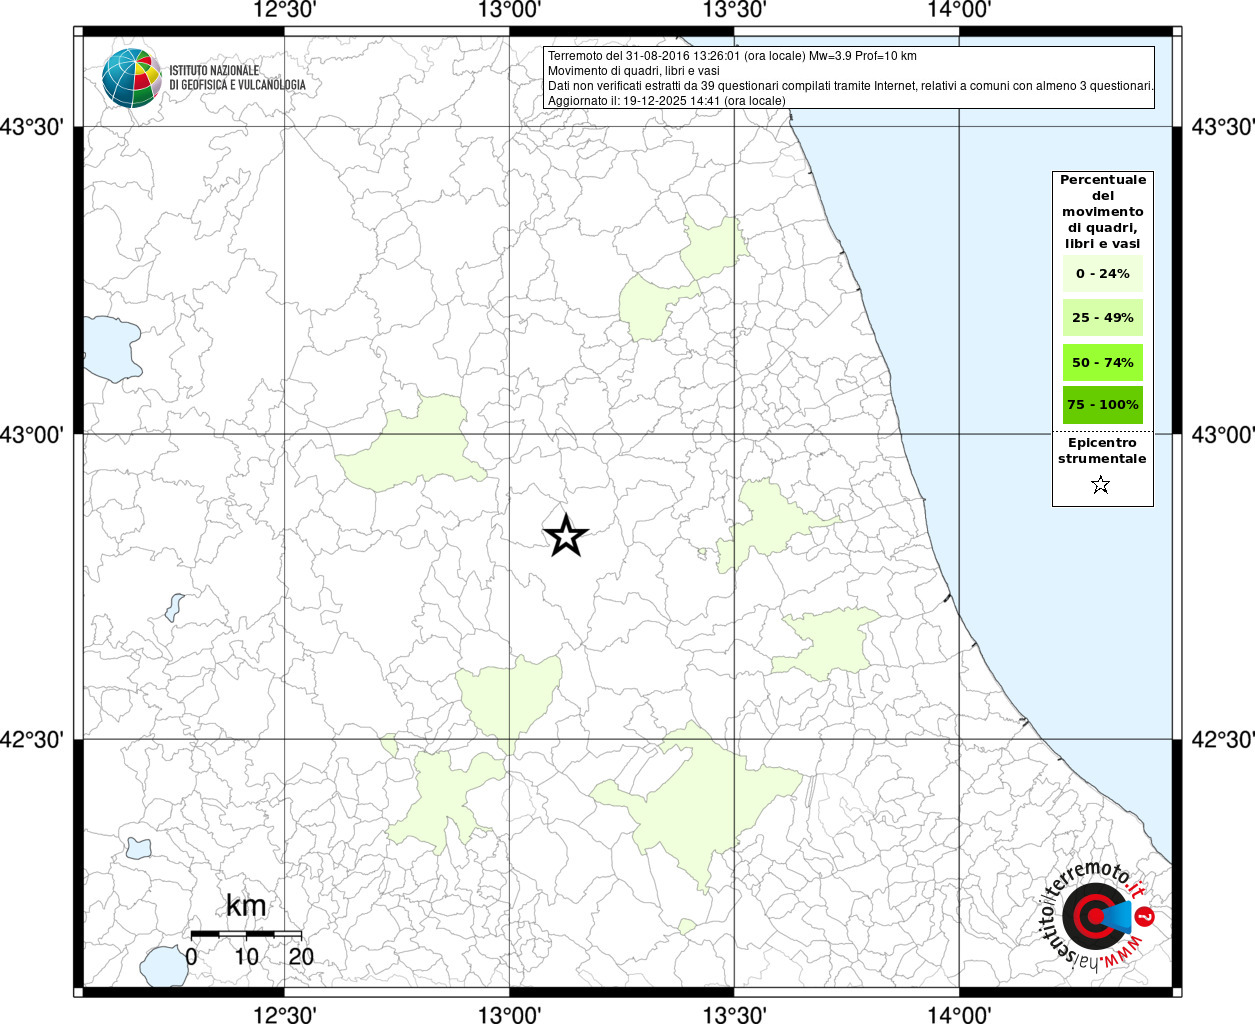Click the 'Aggiornato il: 19-12-2025' line

666,101
